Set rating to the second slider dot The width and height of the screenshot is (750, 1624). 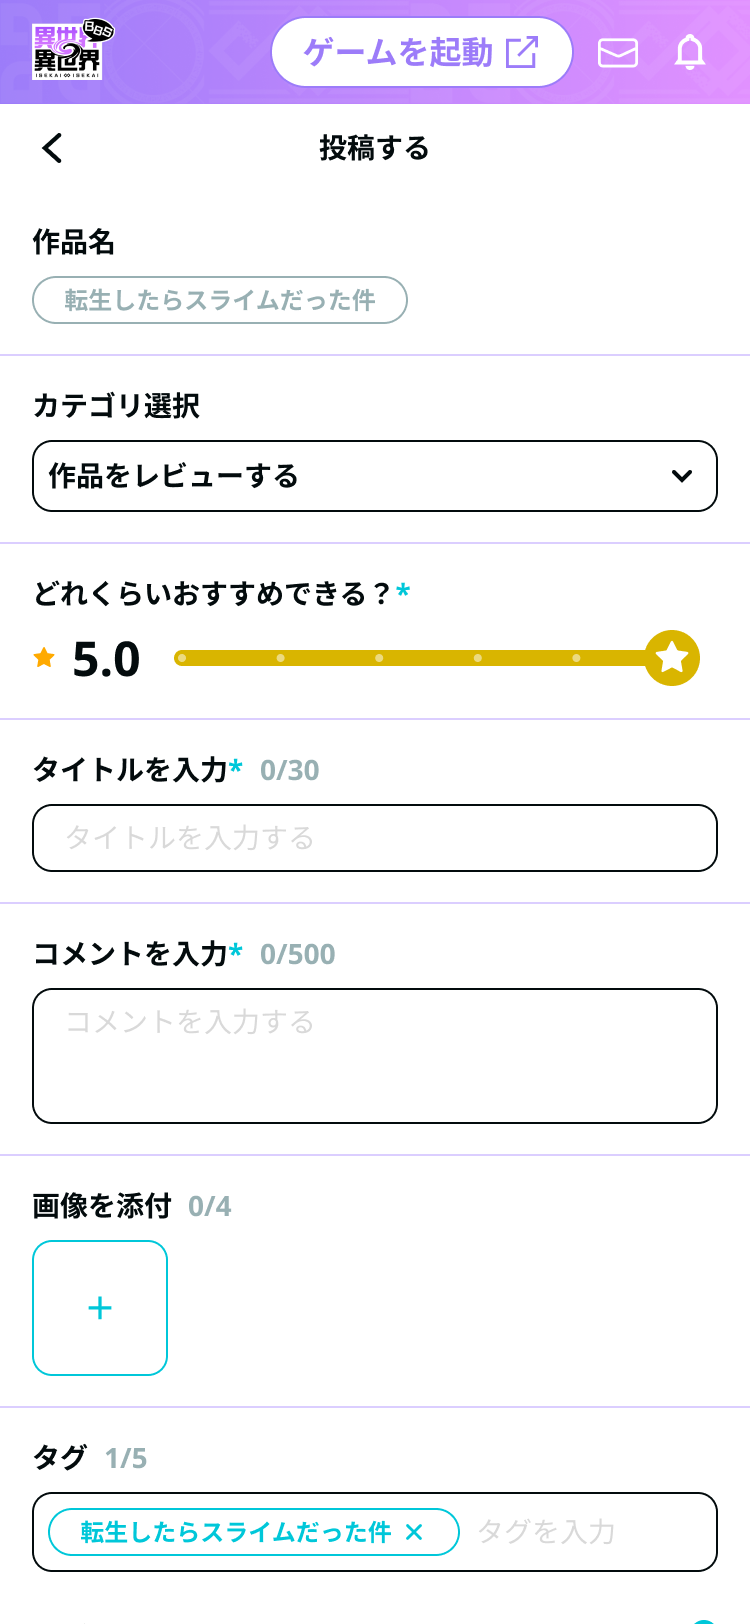point(281,658)
